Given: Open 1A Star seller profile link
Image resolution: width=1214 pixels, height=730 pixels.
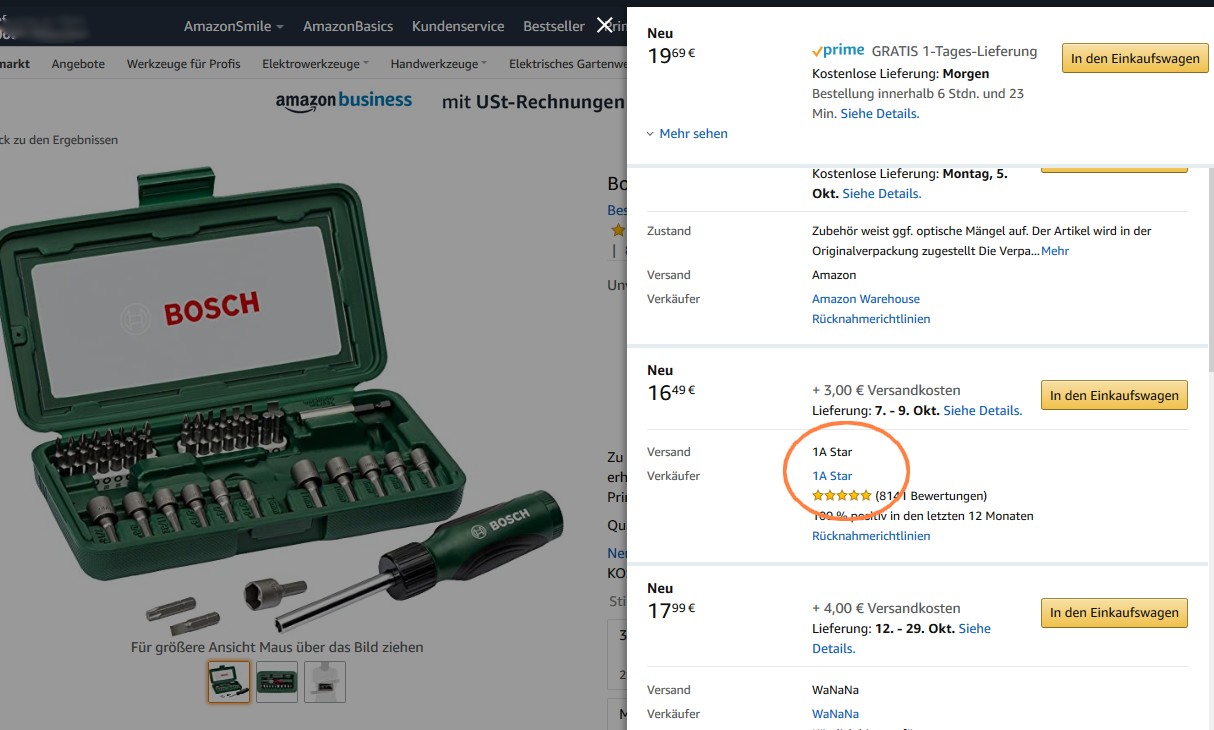Looking at the screenshot, I should click(x=832, y=476).
